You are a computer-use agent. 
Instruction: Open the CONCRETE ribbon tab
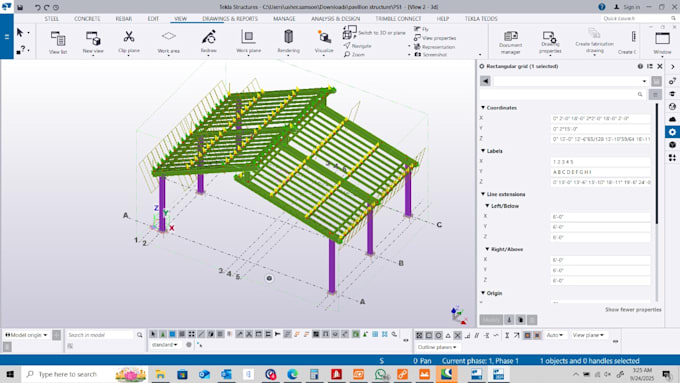coord(87,19)
